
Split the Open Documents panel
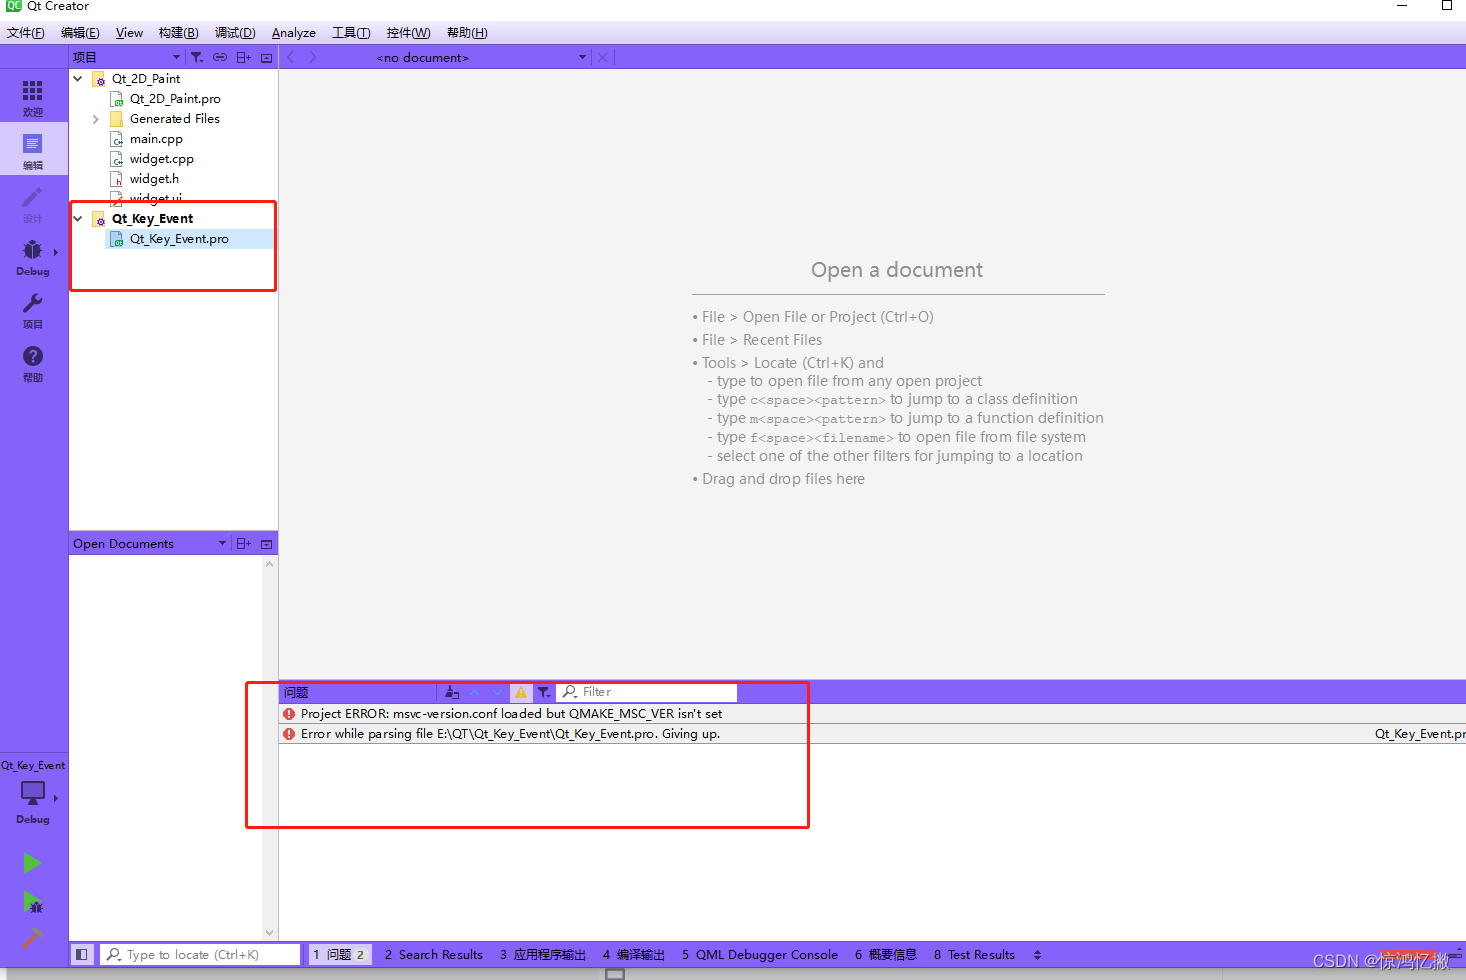pos(243,543)
